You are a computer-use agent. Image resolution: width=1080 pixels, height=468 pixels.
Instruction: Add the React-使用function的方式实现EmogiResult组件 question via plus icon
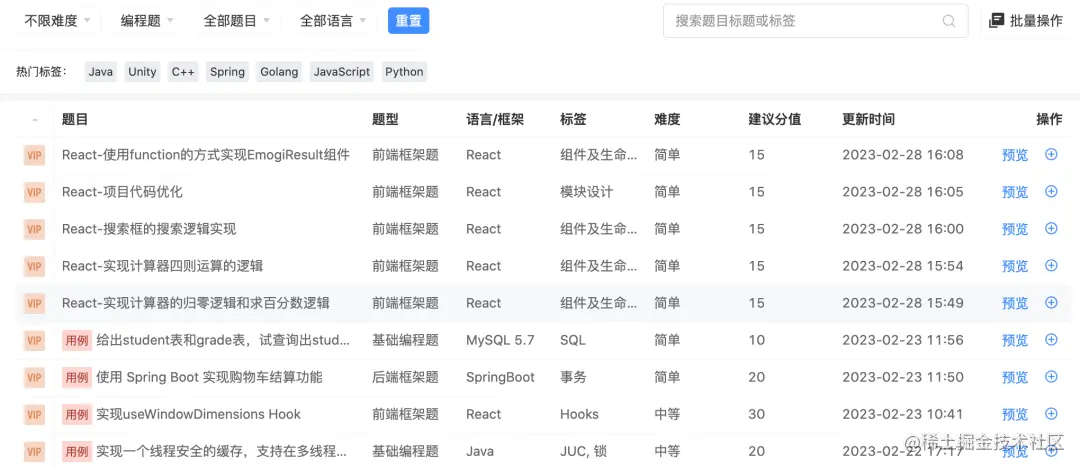(1051, 154)
